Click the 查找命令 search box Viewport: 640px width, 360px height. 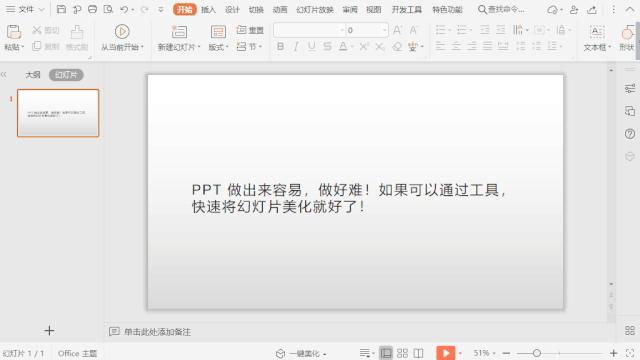click(x=501, y=9)
